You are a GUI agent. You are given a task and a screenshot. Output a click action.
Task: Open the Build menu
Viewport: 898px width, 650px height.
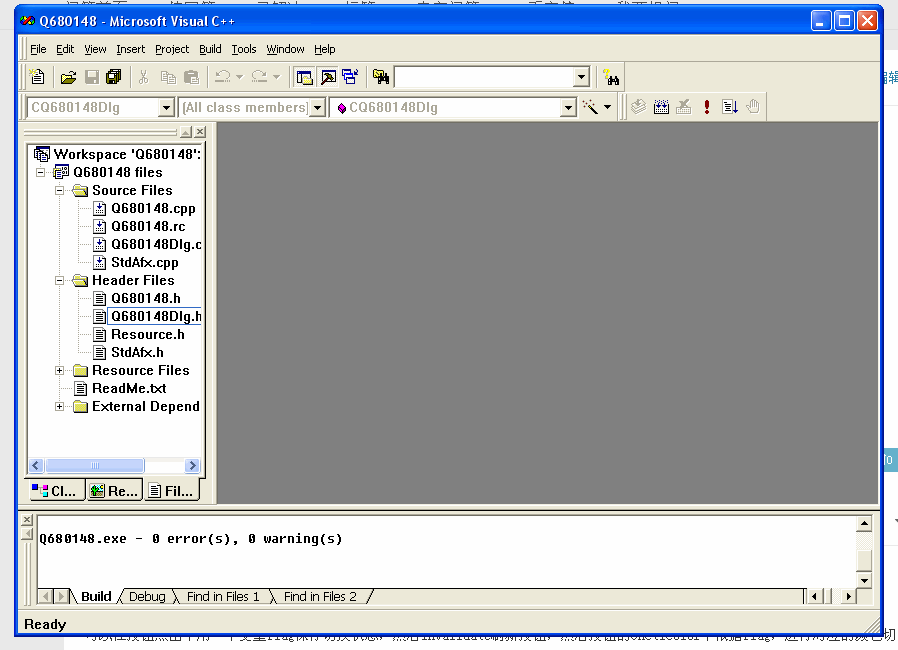[x=210, y=49]
